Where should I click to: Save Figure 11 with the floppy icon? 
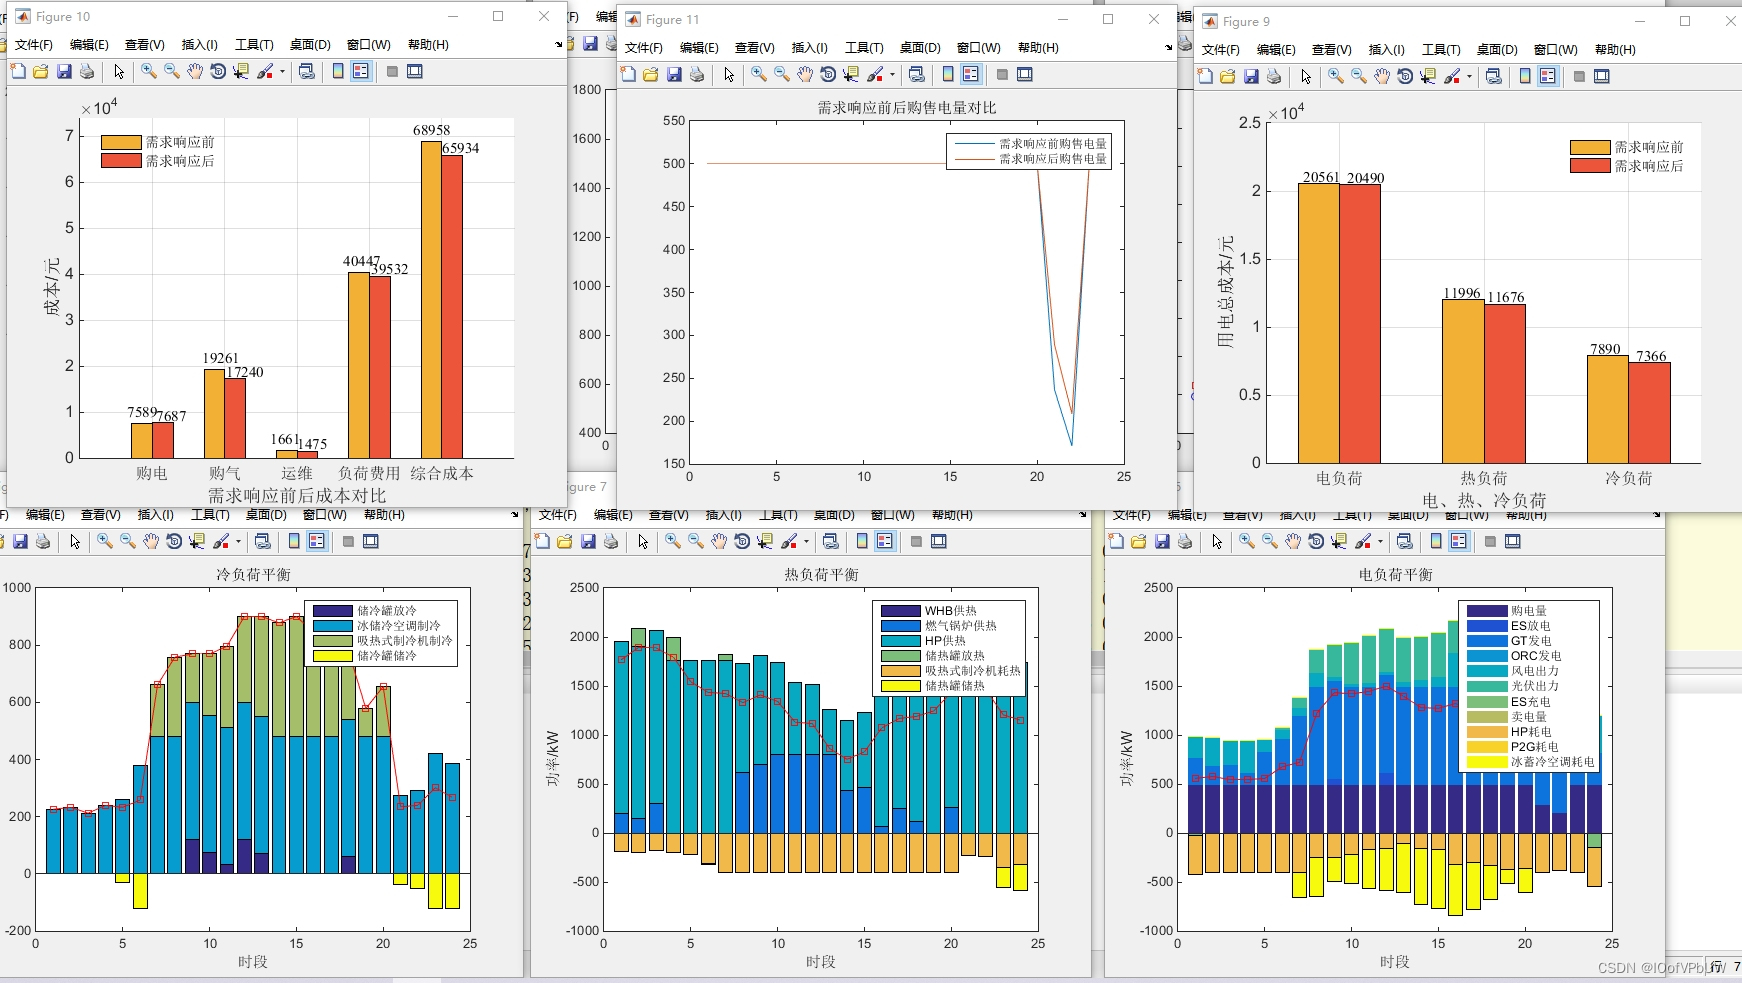[x=674, y=74]
